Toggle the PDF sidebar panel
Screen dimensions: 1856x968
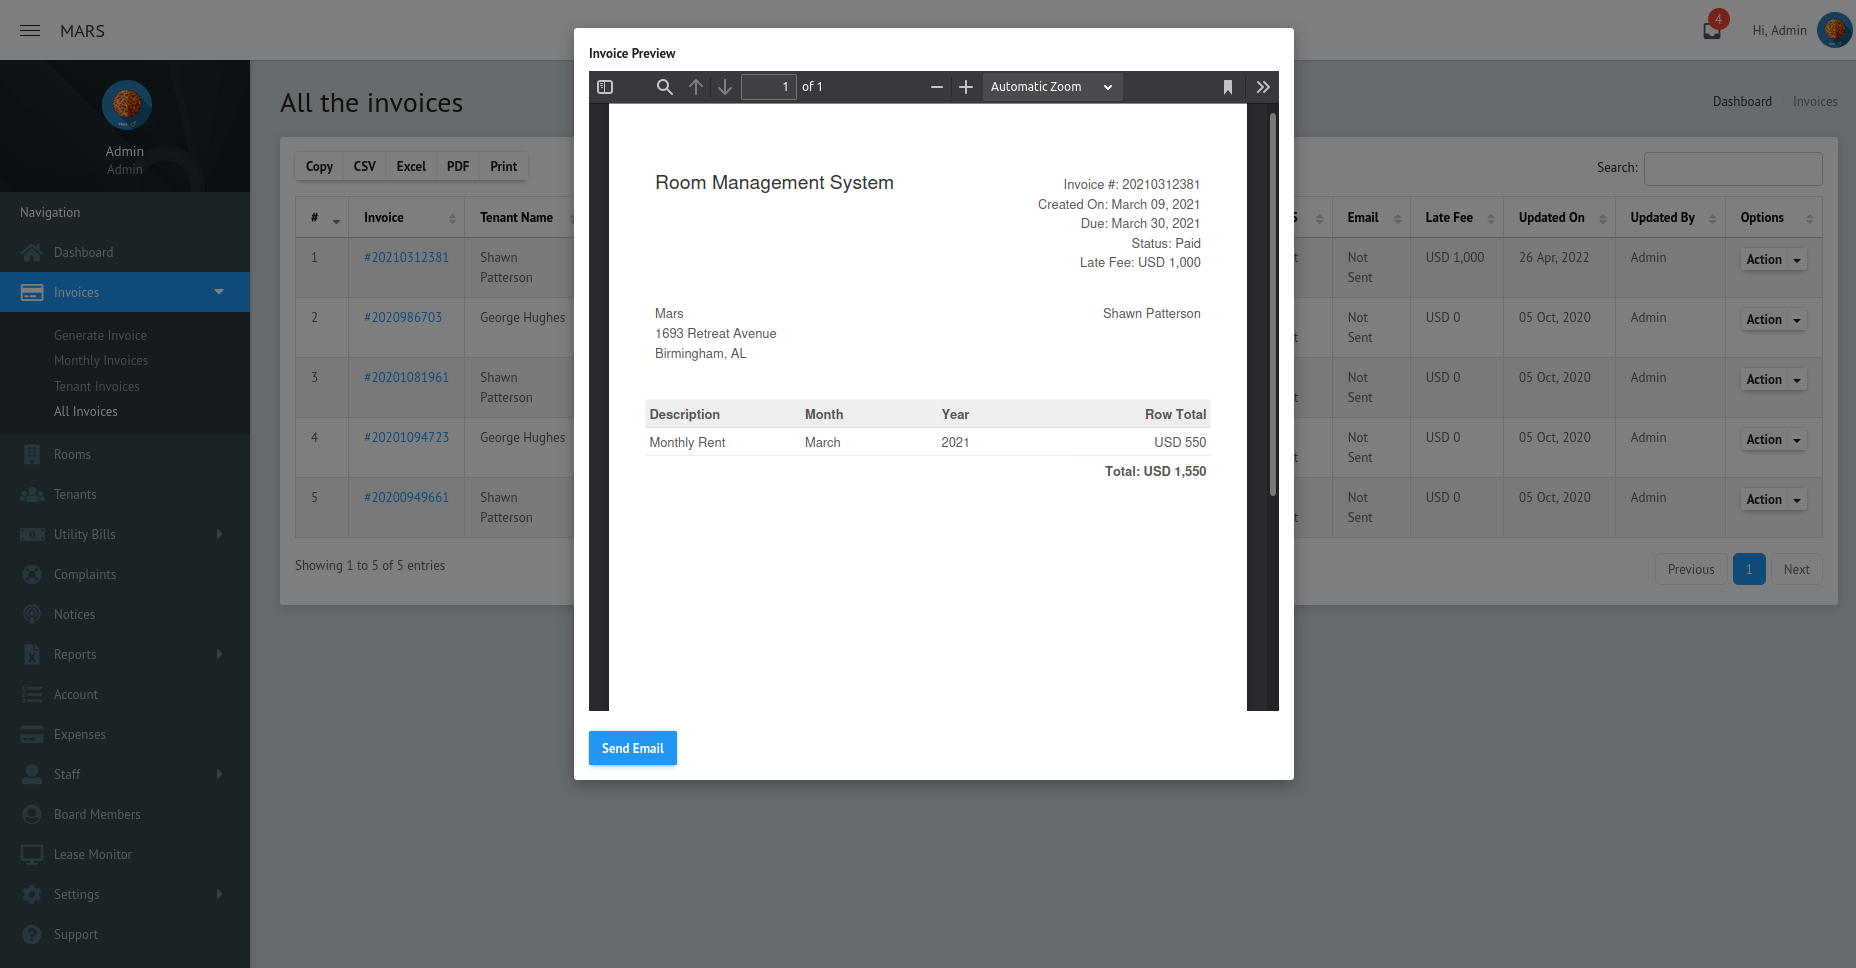(x=605, y=87)
